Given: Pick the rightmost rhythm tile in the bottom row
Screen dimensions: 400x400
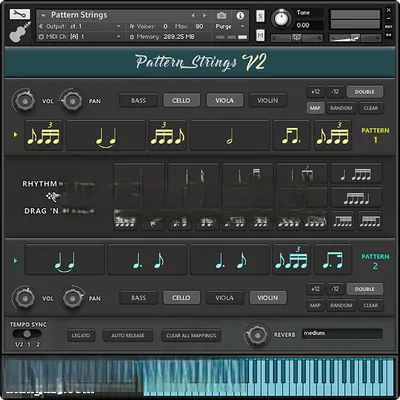Looking at the screenshot, I should [370, 221].
